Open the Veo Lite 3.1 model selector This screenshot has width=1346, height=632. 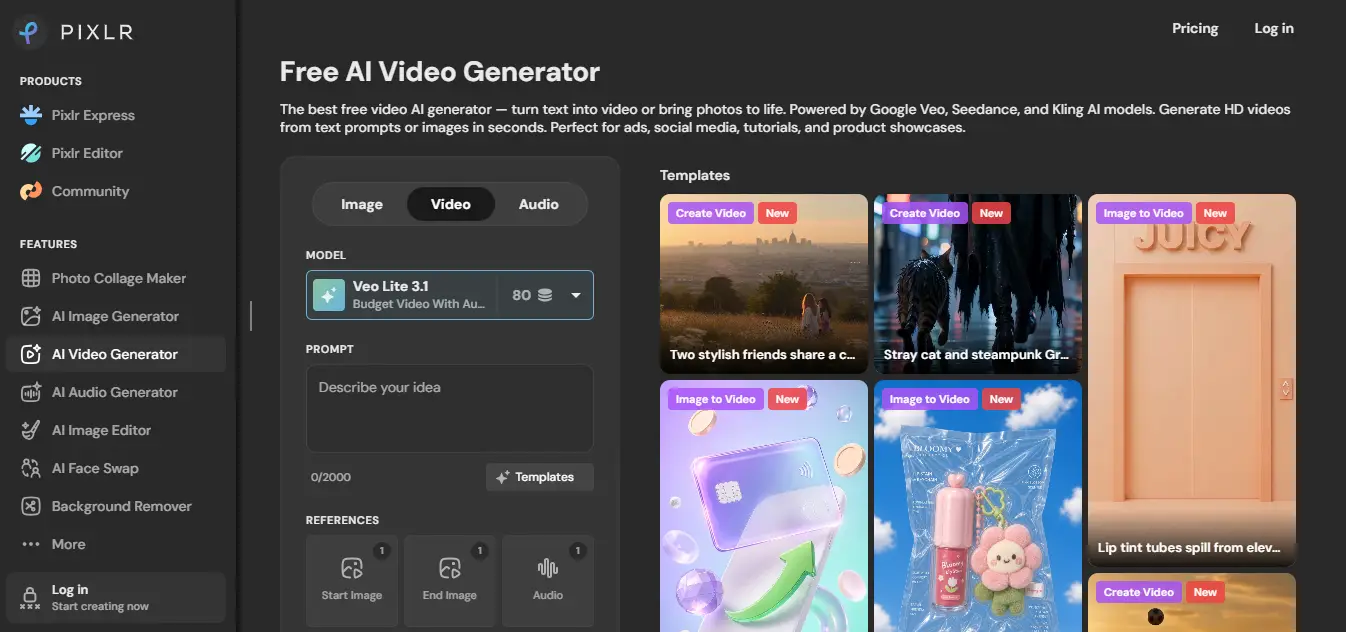450,295
